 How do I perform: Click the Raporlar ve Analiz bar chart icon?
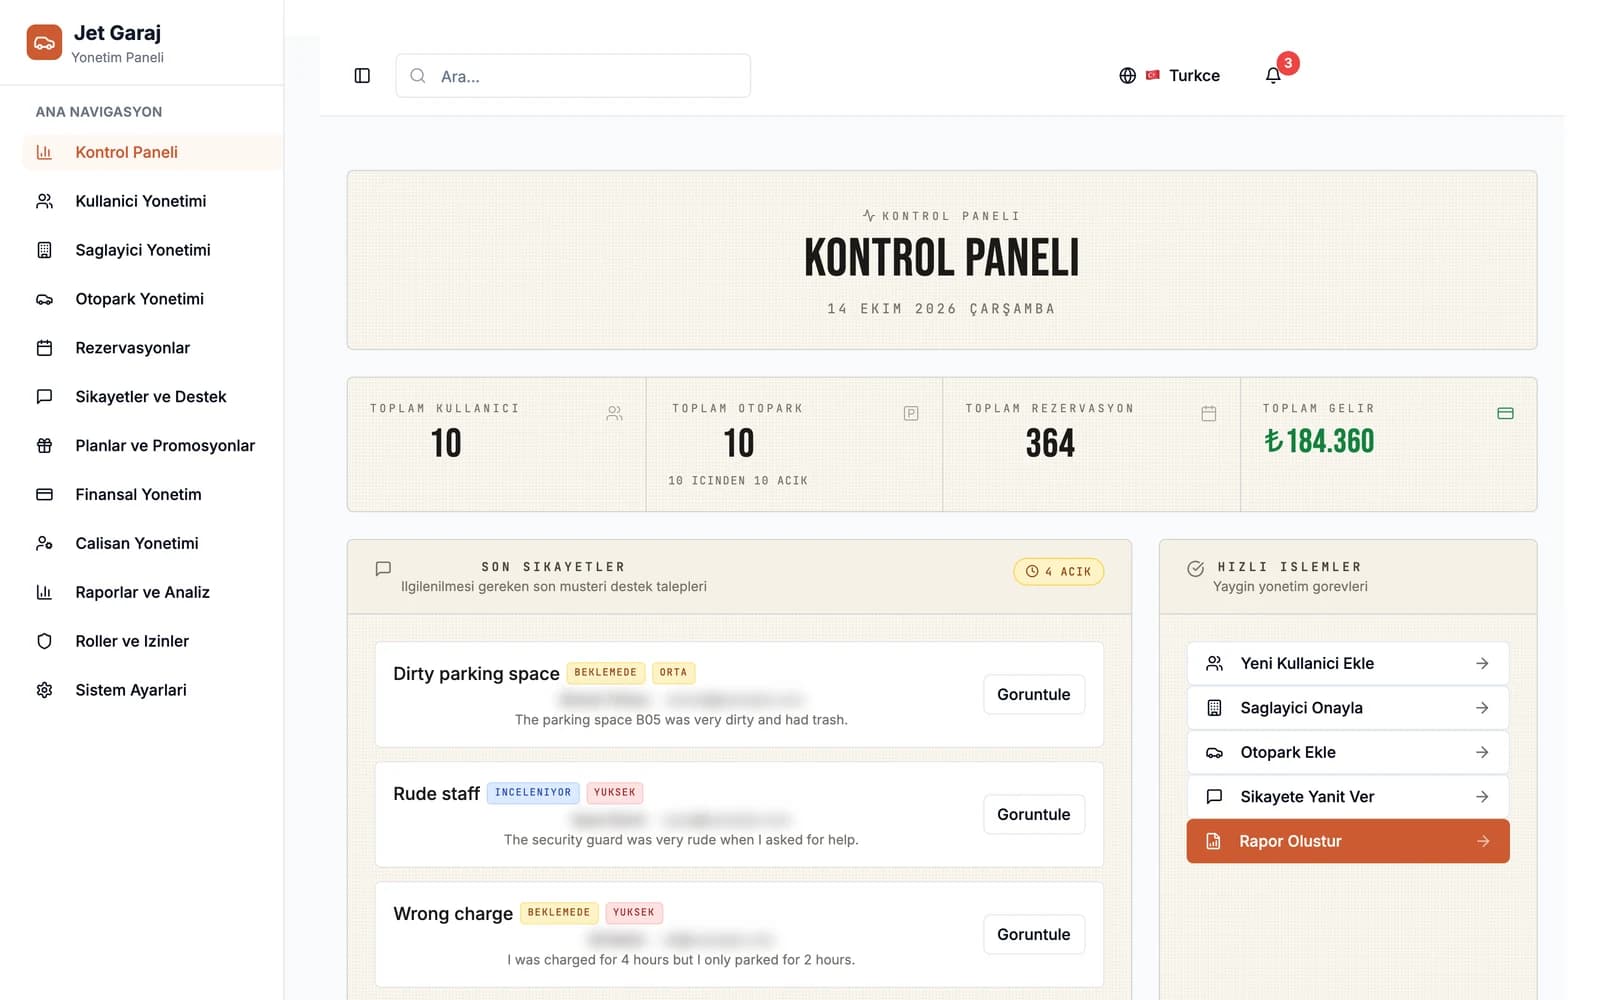(44, 592)
